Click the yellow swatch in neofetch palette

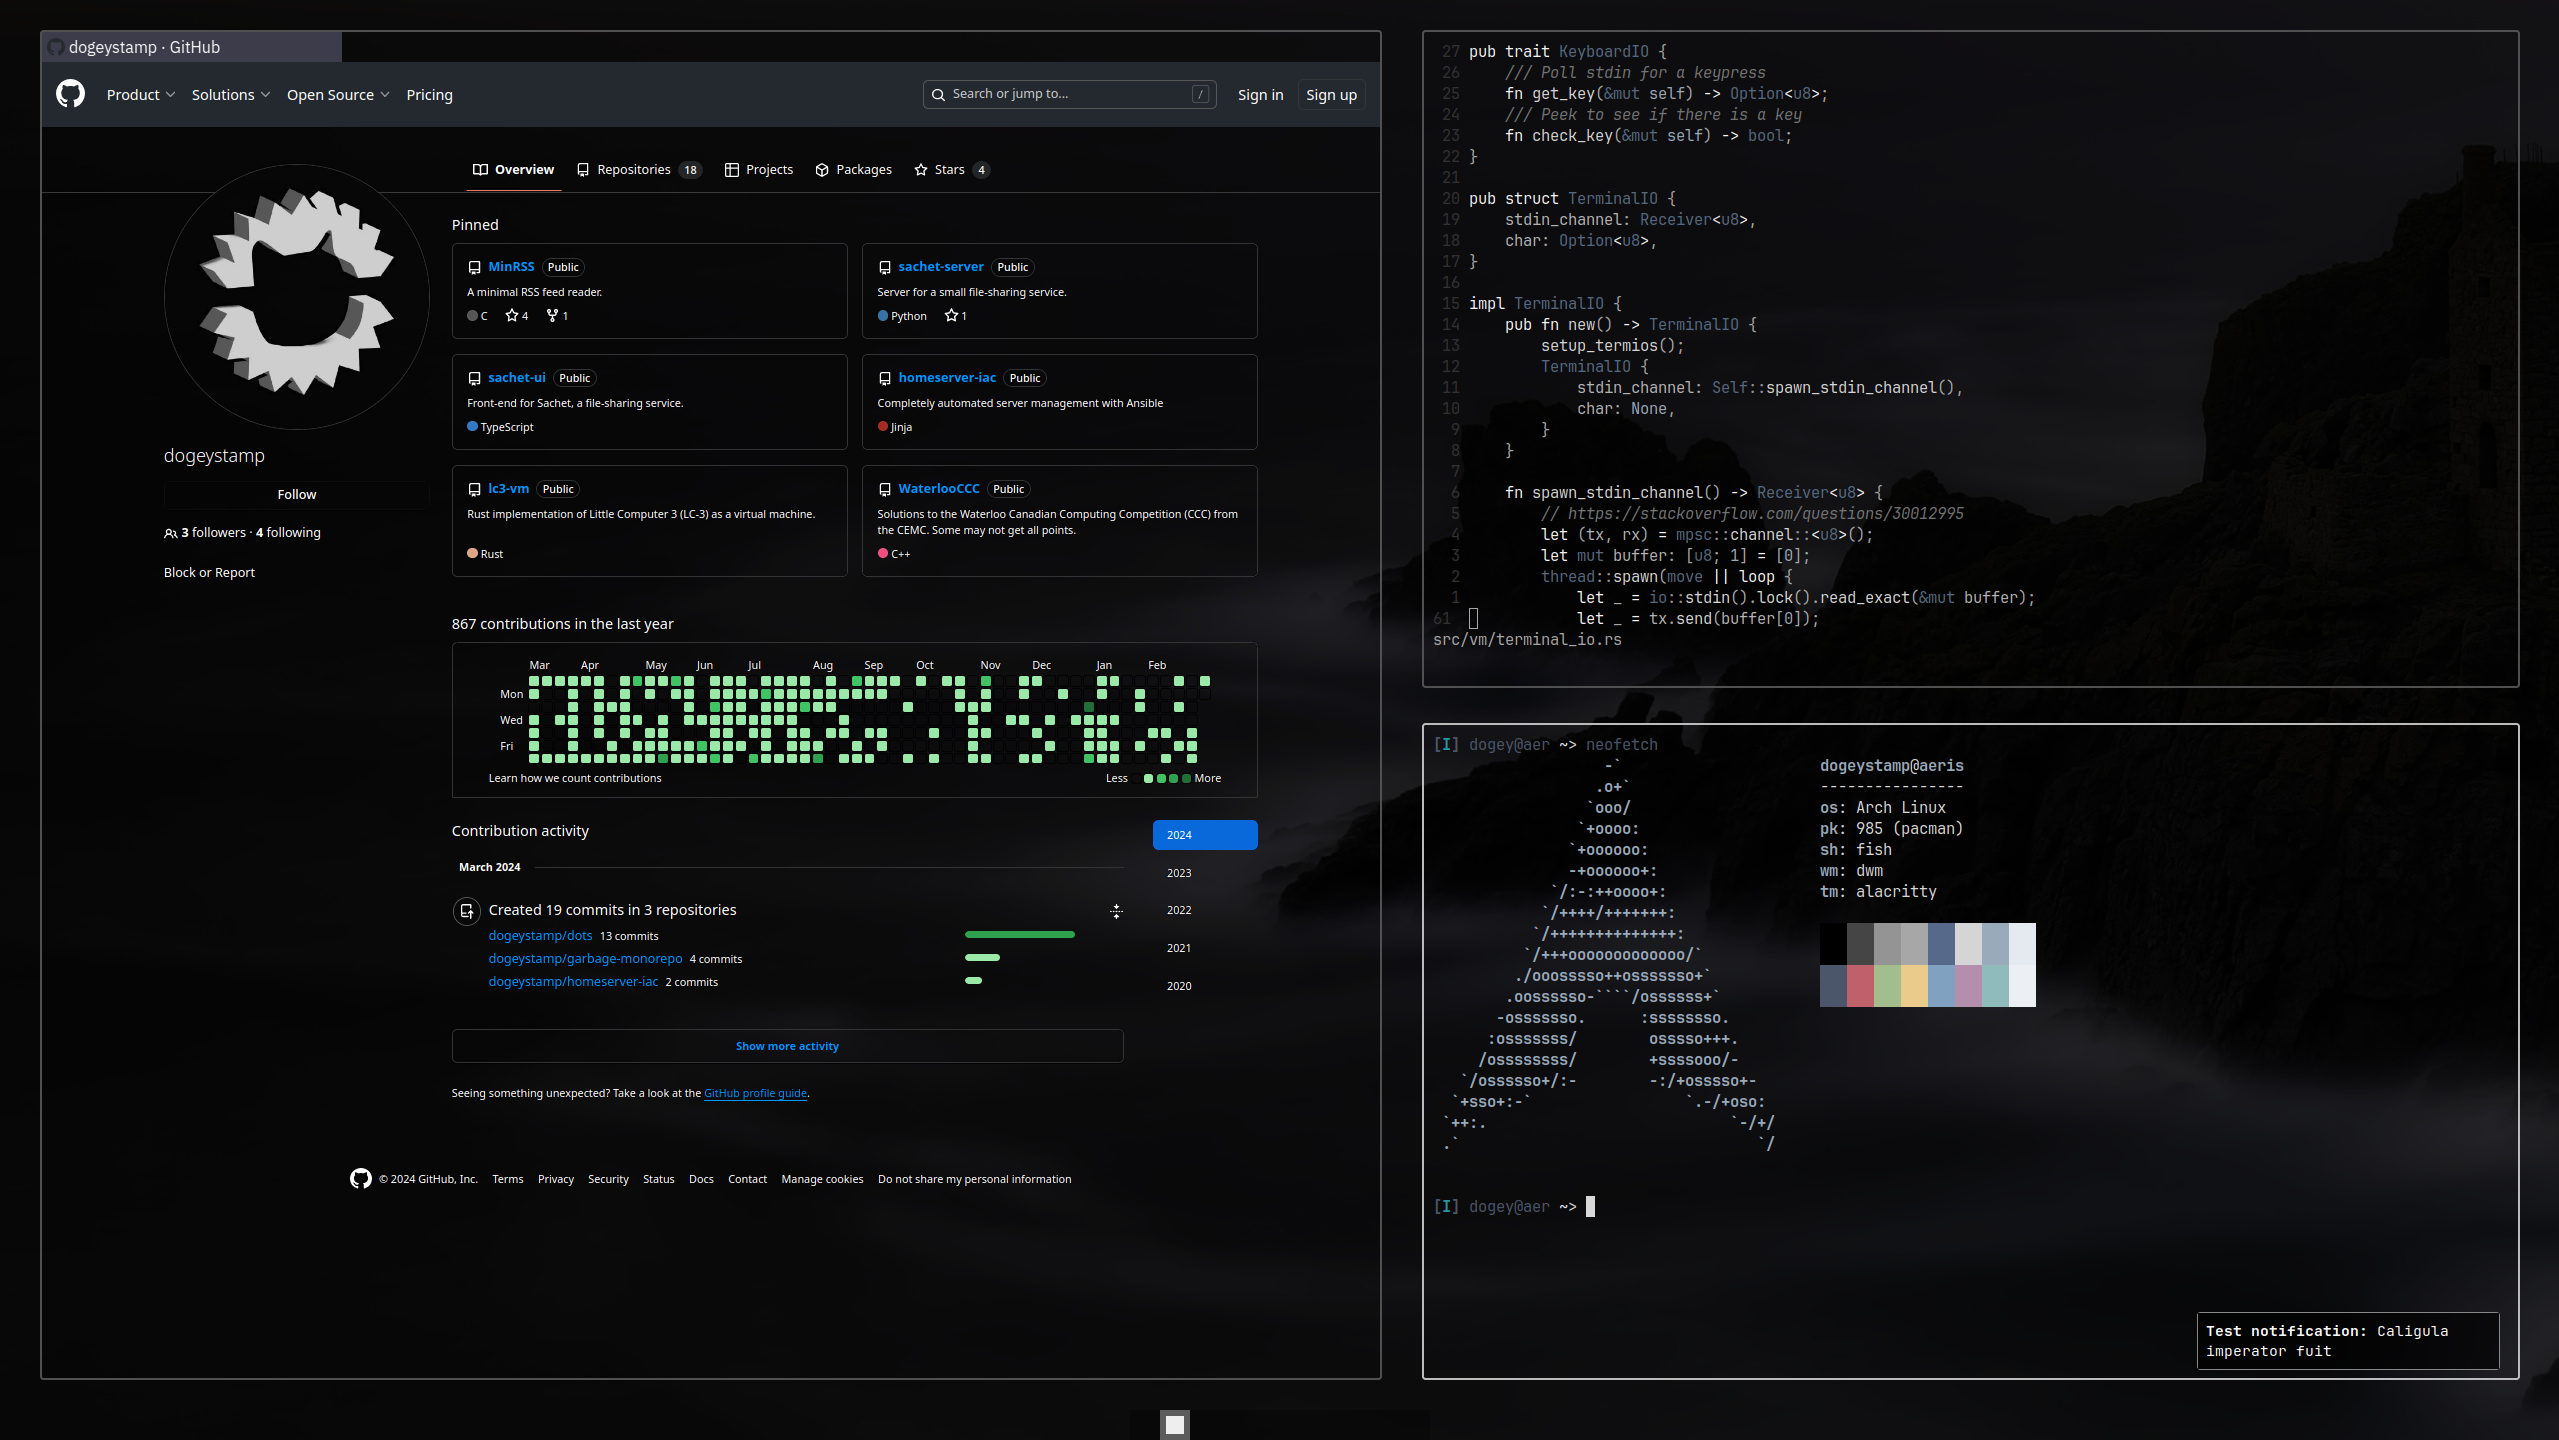(x=1914, y=986)
